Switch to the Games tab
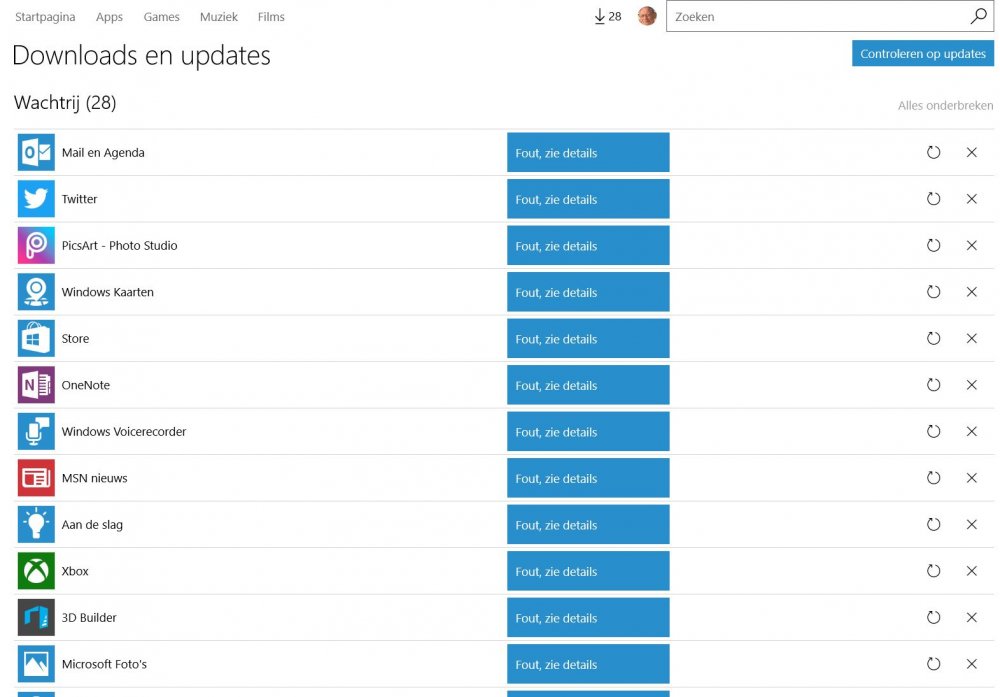Viewport: 1000px width, 697px height. [161, 17]
